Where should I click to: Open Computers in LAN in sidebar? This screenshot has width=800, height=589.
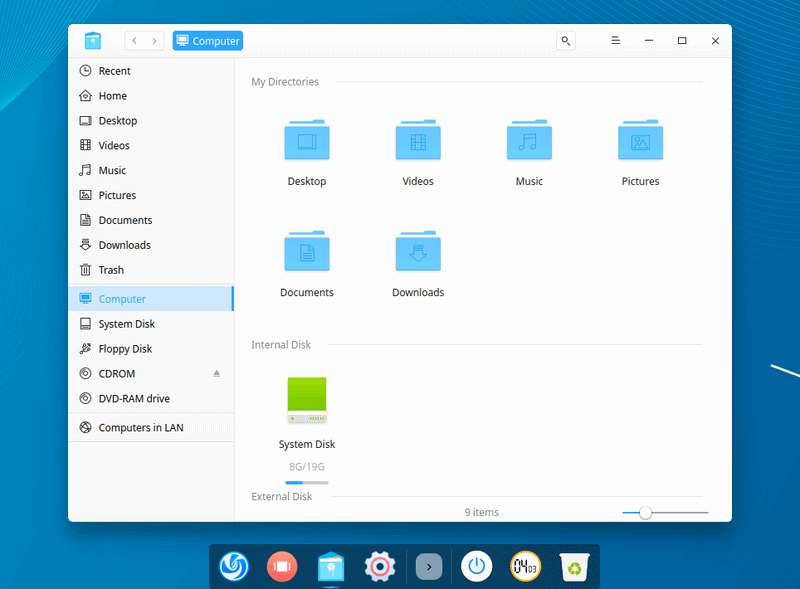tap(140, 428)
